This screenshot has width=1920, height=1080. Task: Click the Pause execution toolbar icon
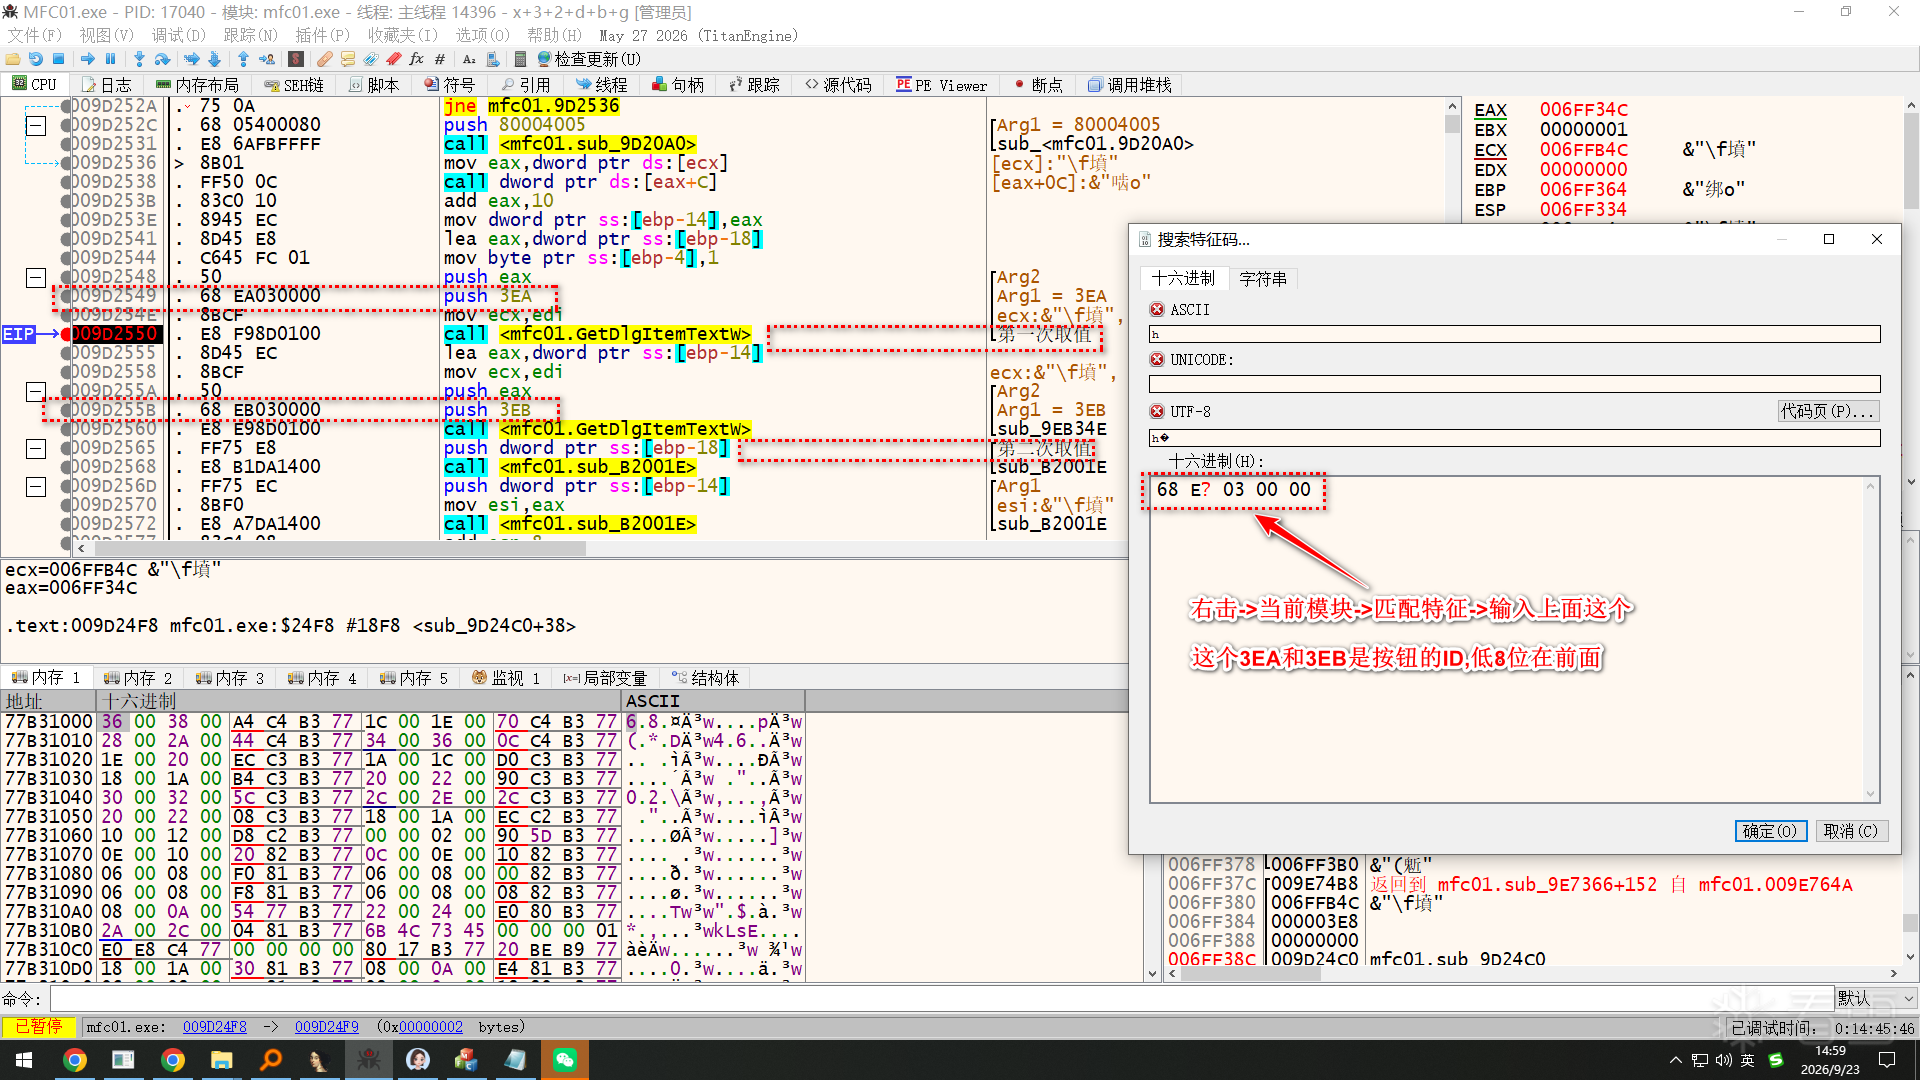click(x=111, y=59)
